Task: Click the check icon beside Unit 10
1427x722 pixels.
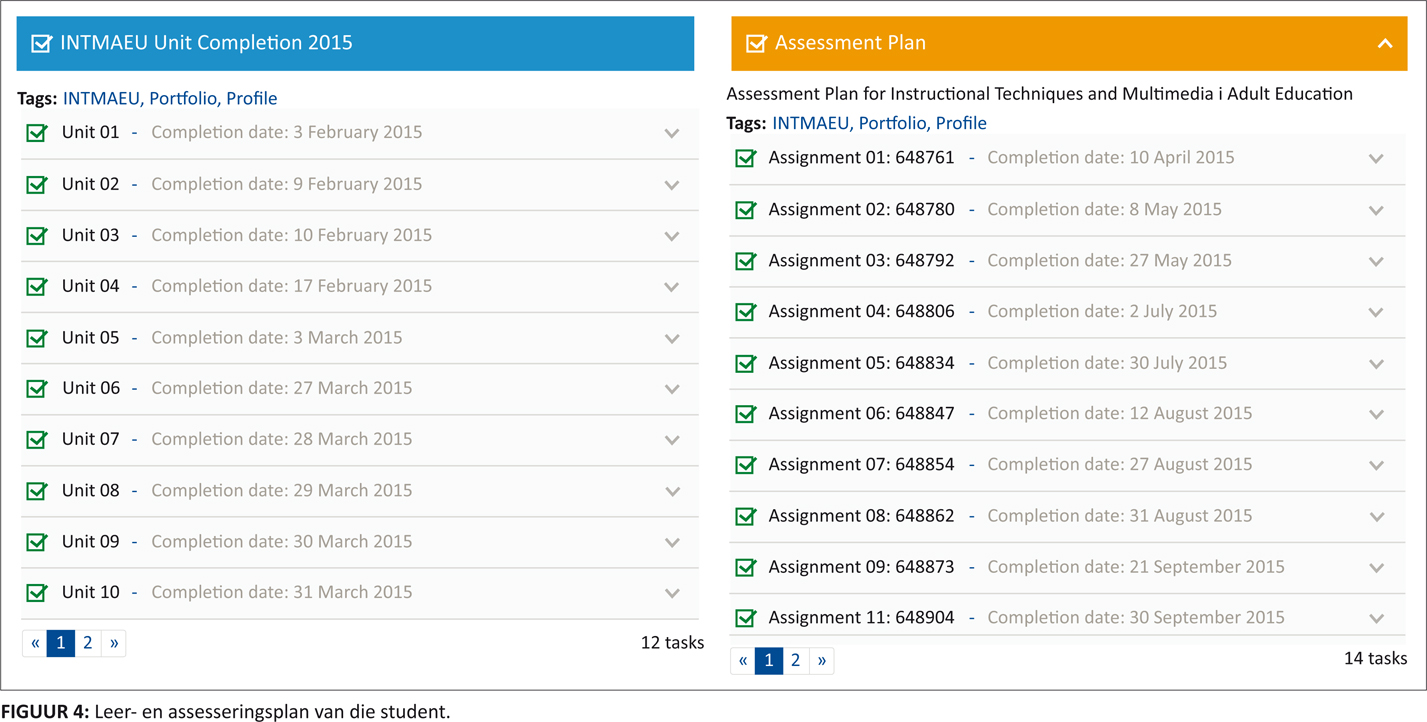Action: point(37,592)
